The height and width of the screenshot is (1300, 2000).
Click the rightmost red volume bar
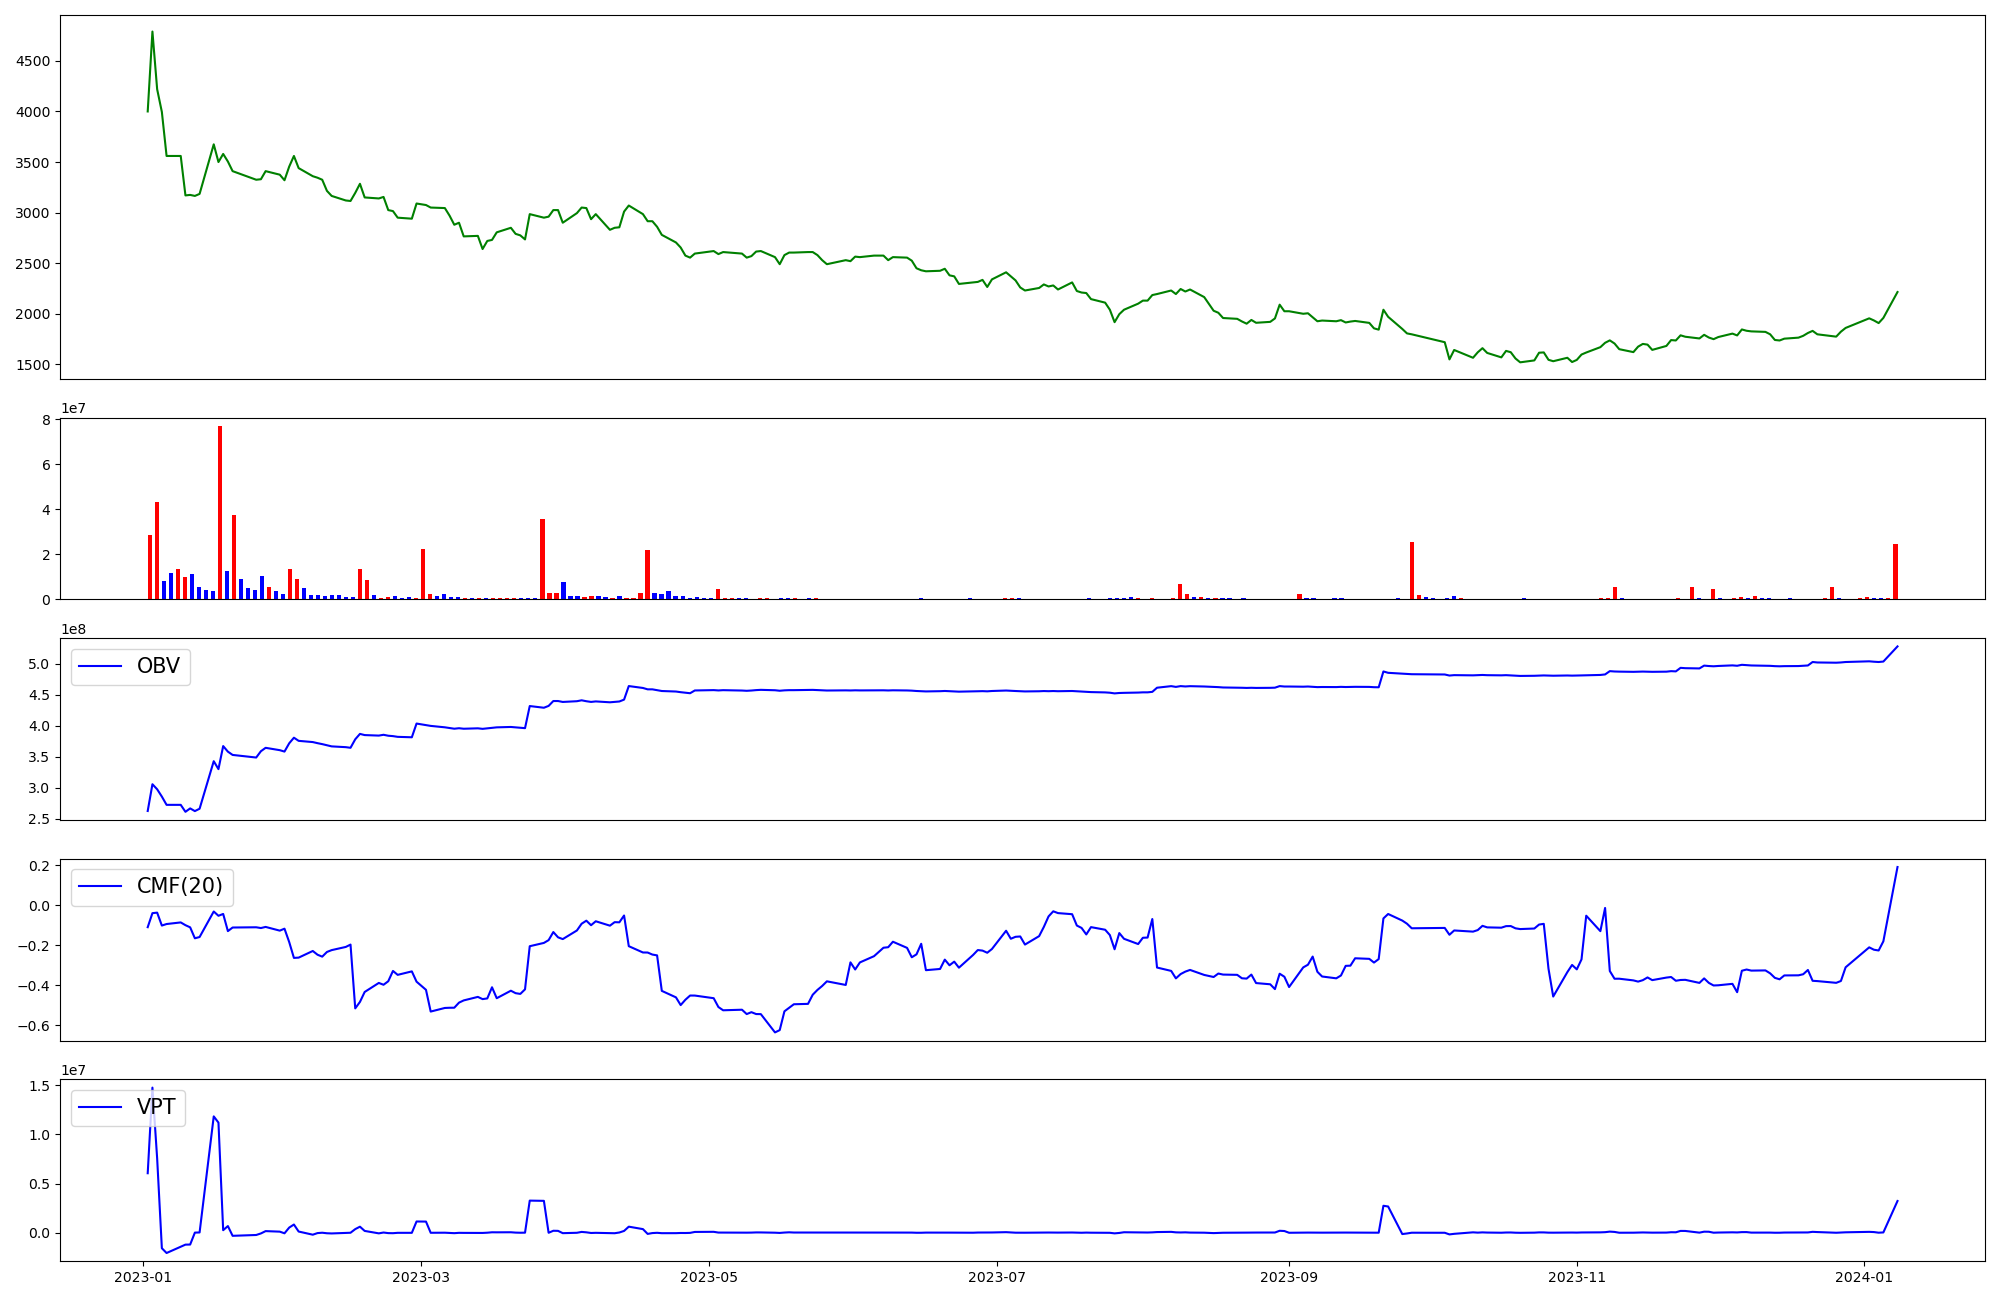click(1895, 571)
